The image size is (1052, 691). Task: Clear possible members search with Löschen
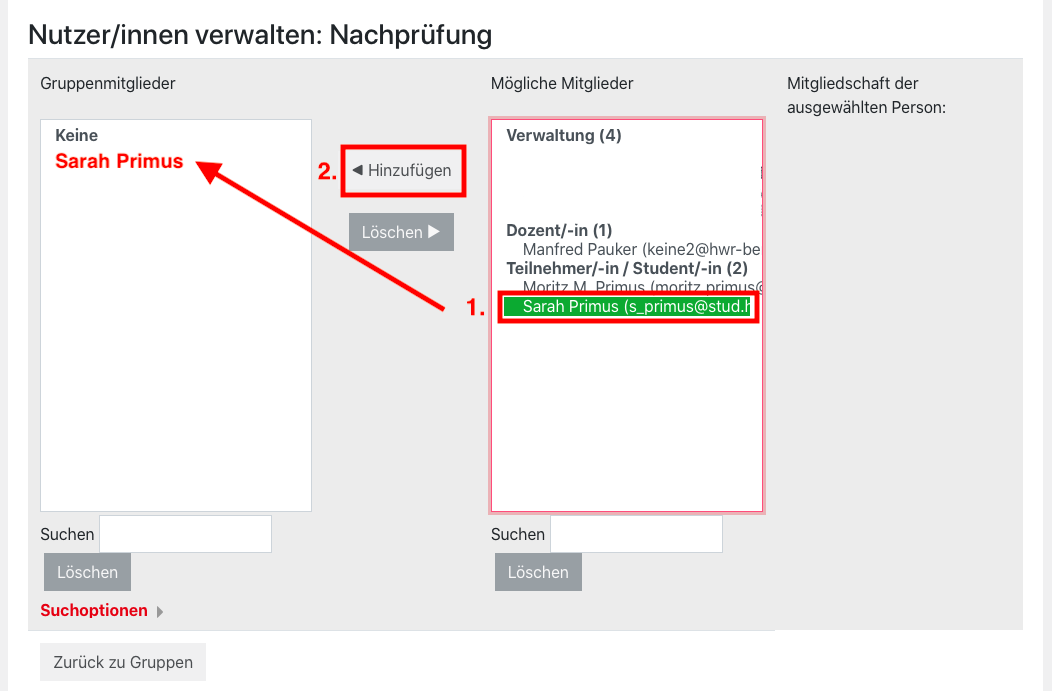[x=538, y=572]
